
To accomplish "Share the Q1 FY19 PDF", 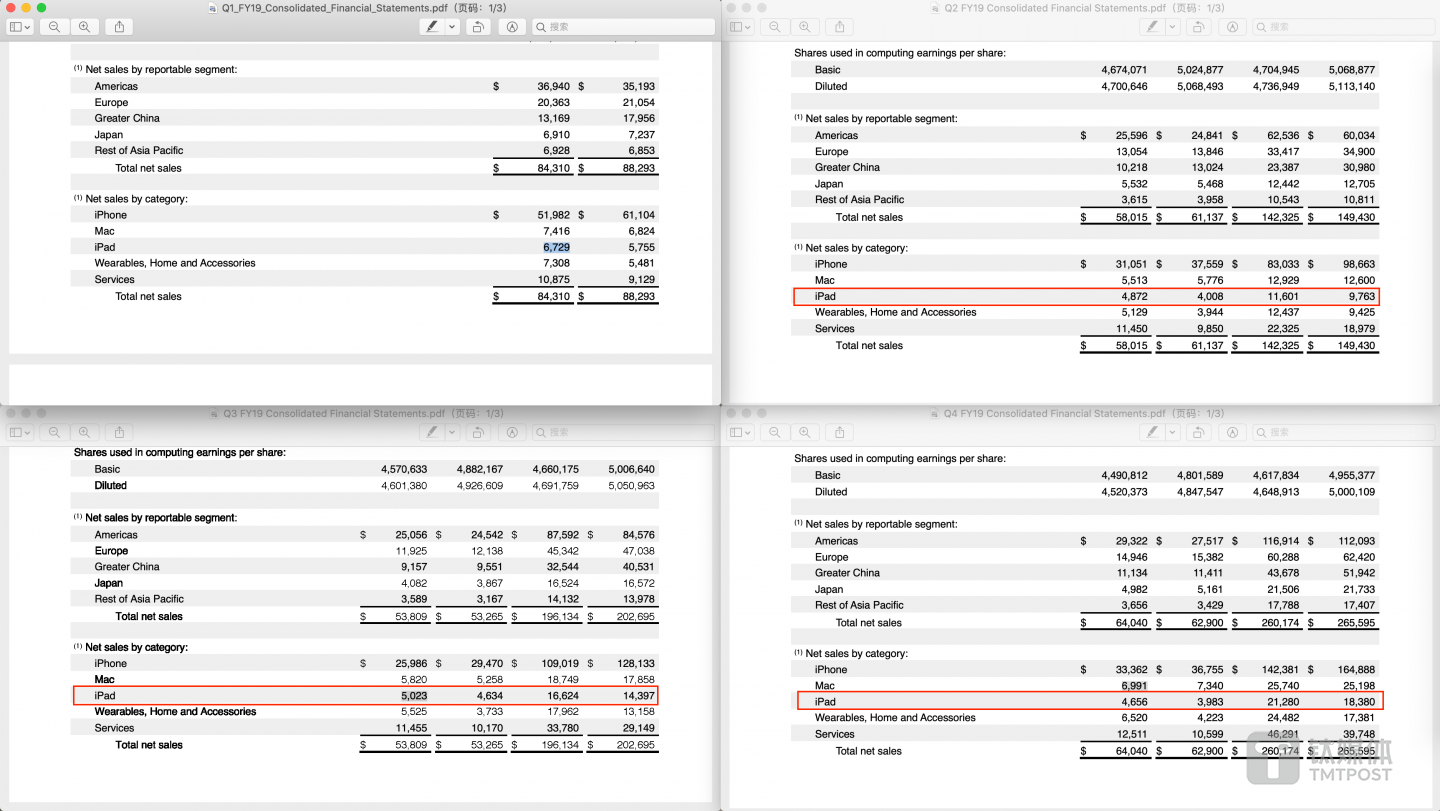I will tap(119, 27).
